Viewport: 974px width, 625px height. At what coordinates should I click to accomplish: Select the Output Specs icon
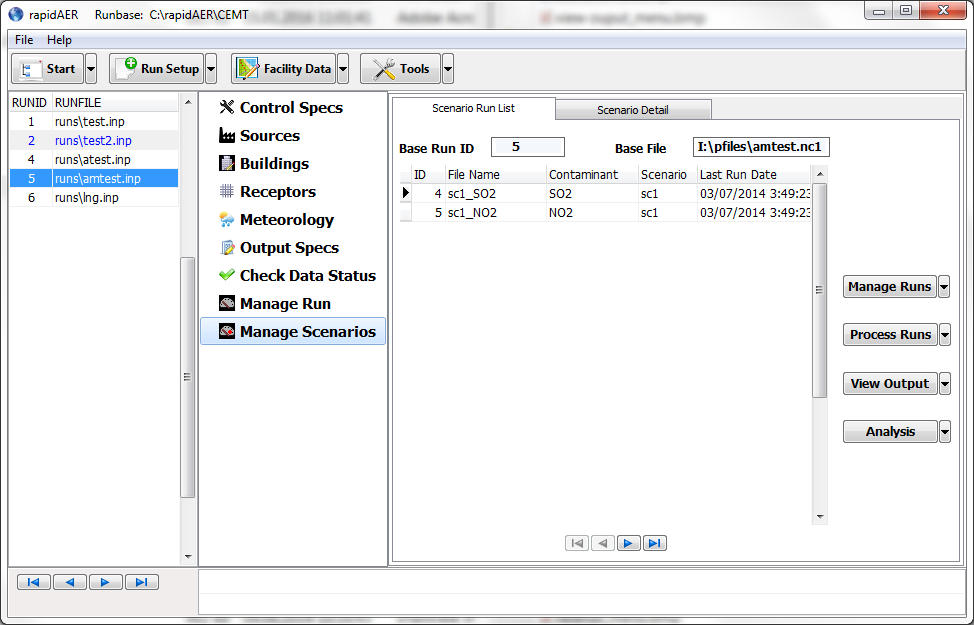point(226,248)
